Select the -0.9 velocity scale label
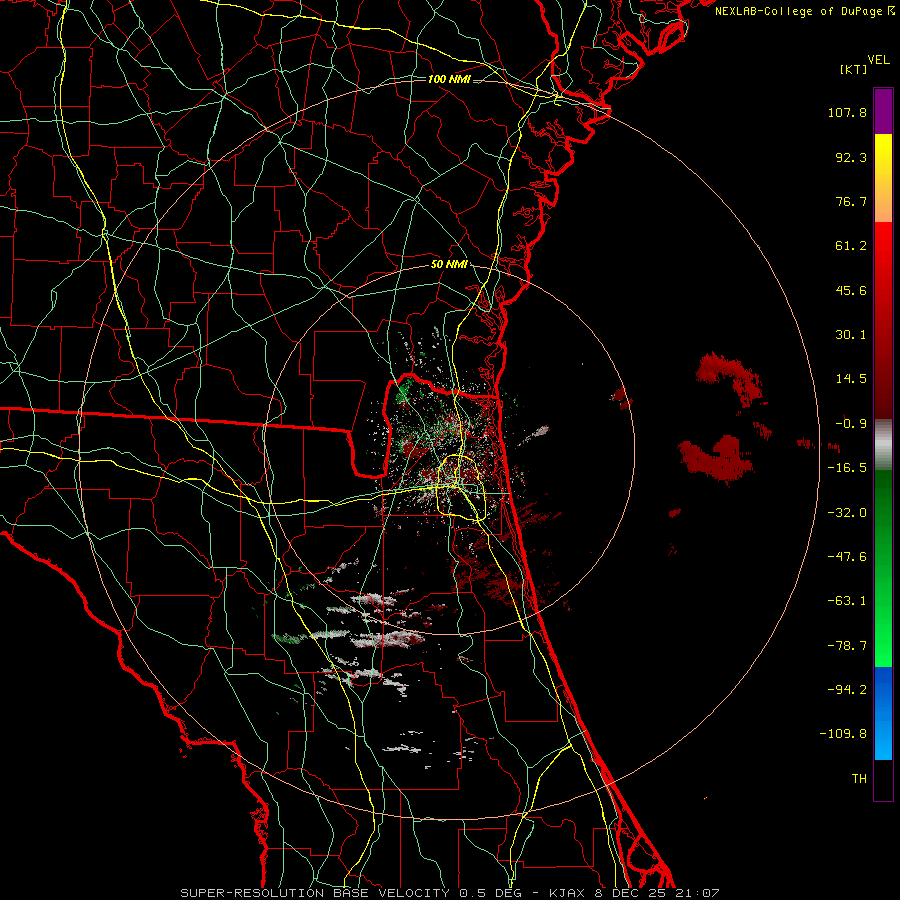The image size is (900, 900). [x=851, y=424]
